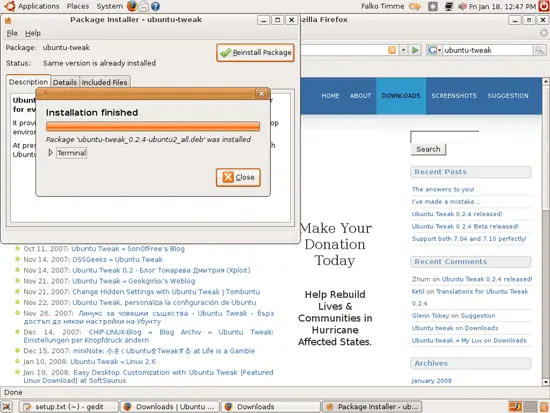This screenshot has height=413, width=550.
Task: Click the update notification star icon
Action: 433,6
